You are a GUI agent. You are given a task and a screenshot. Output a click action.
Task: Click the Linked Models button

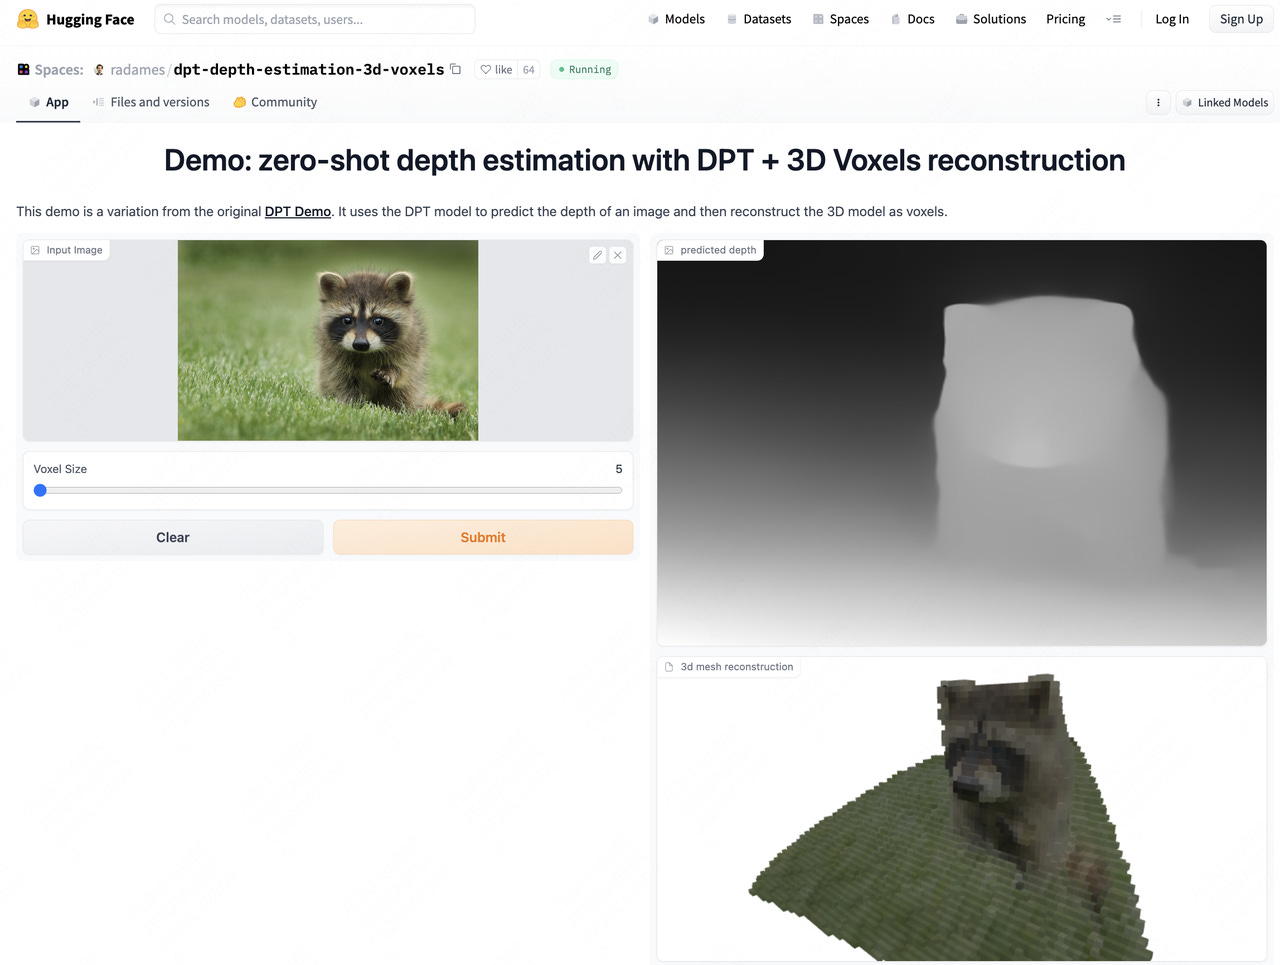1224,102
